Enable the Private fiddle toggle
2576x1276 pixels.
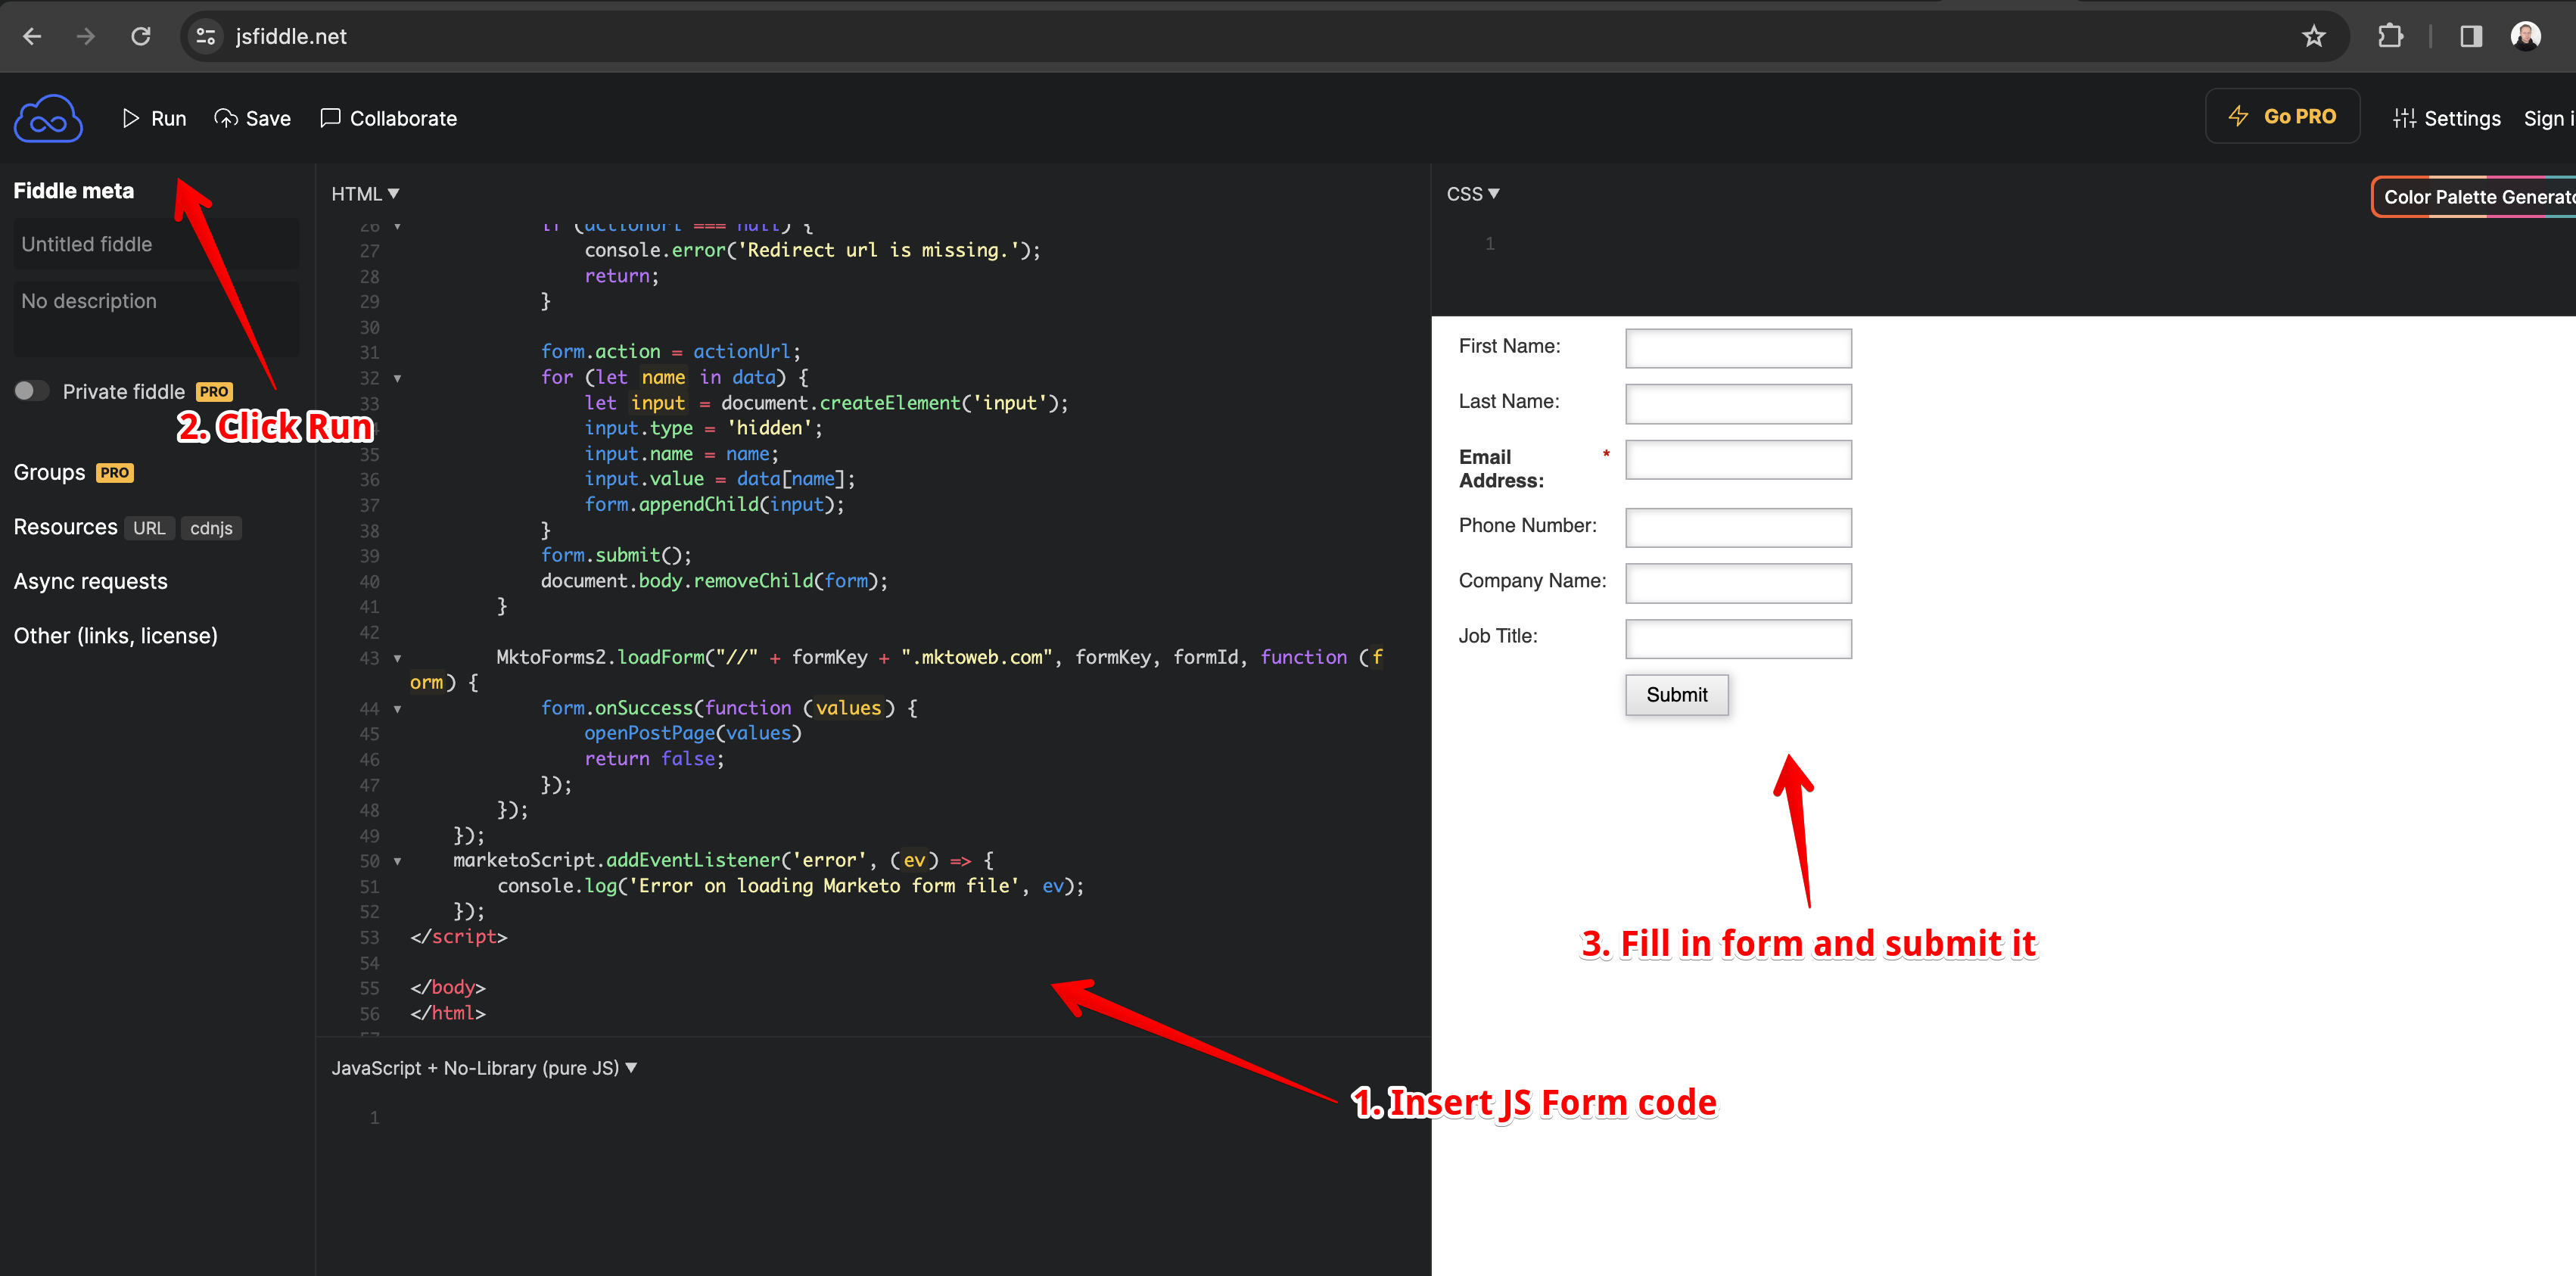point(31,391)
